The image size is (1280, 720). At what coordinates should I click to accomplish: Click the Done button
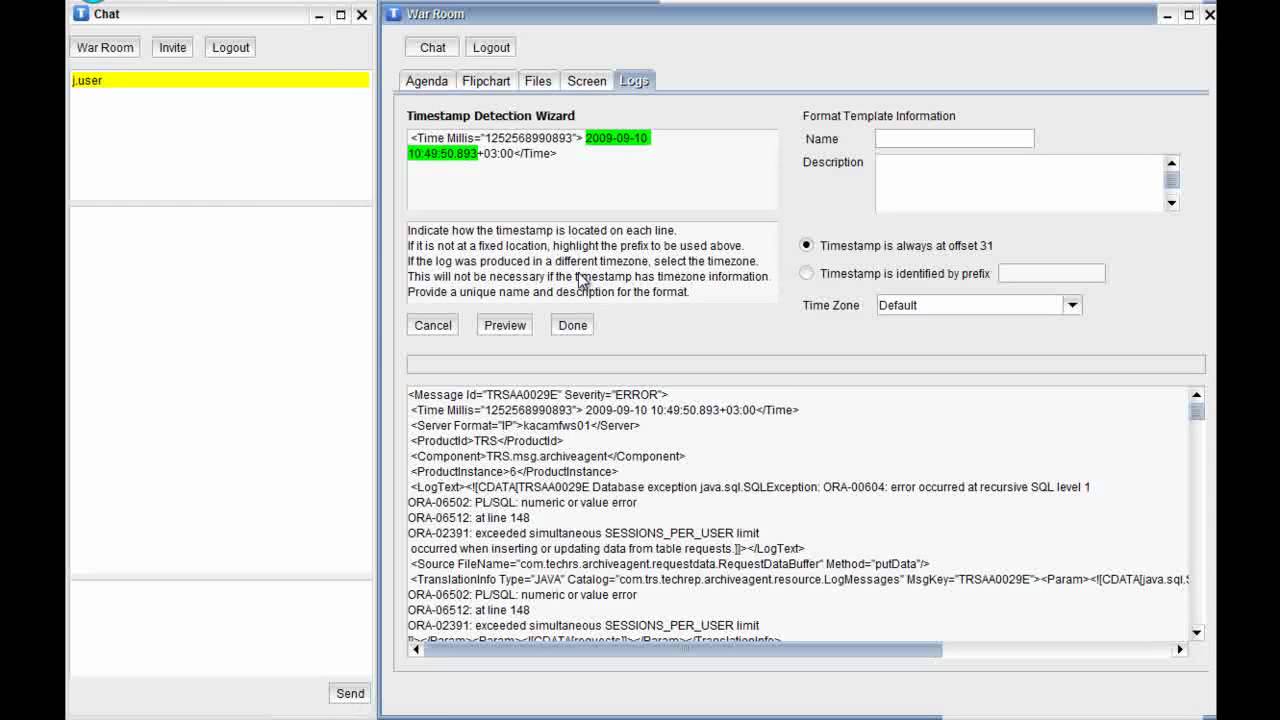pos(573,325)
